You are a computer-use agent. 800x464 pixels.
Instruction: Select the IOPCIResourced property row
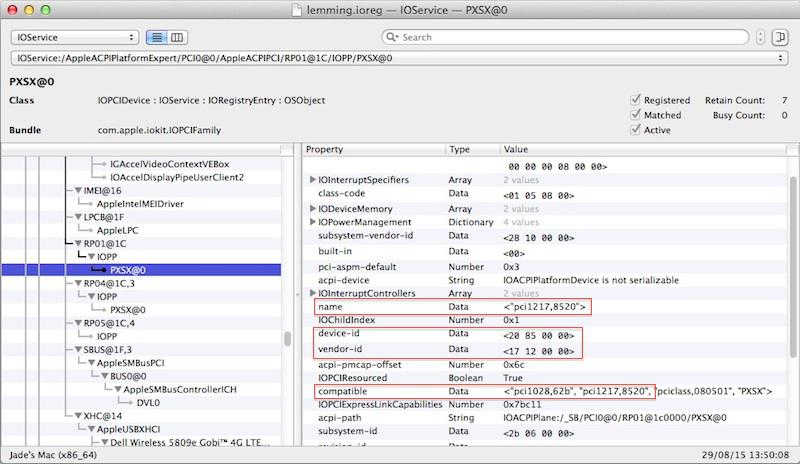pos(544,378)
